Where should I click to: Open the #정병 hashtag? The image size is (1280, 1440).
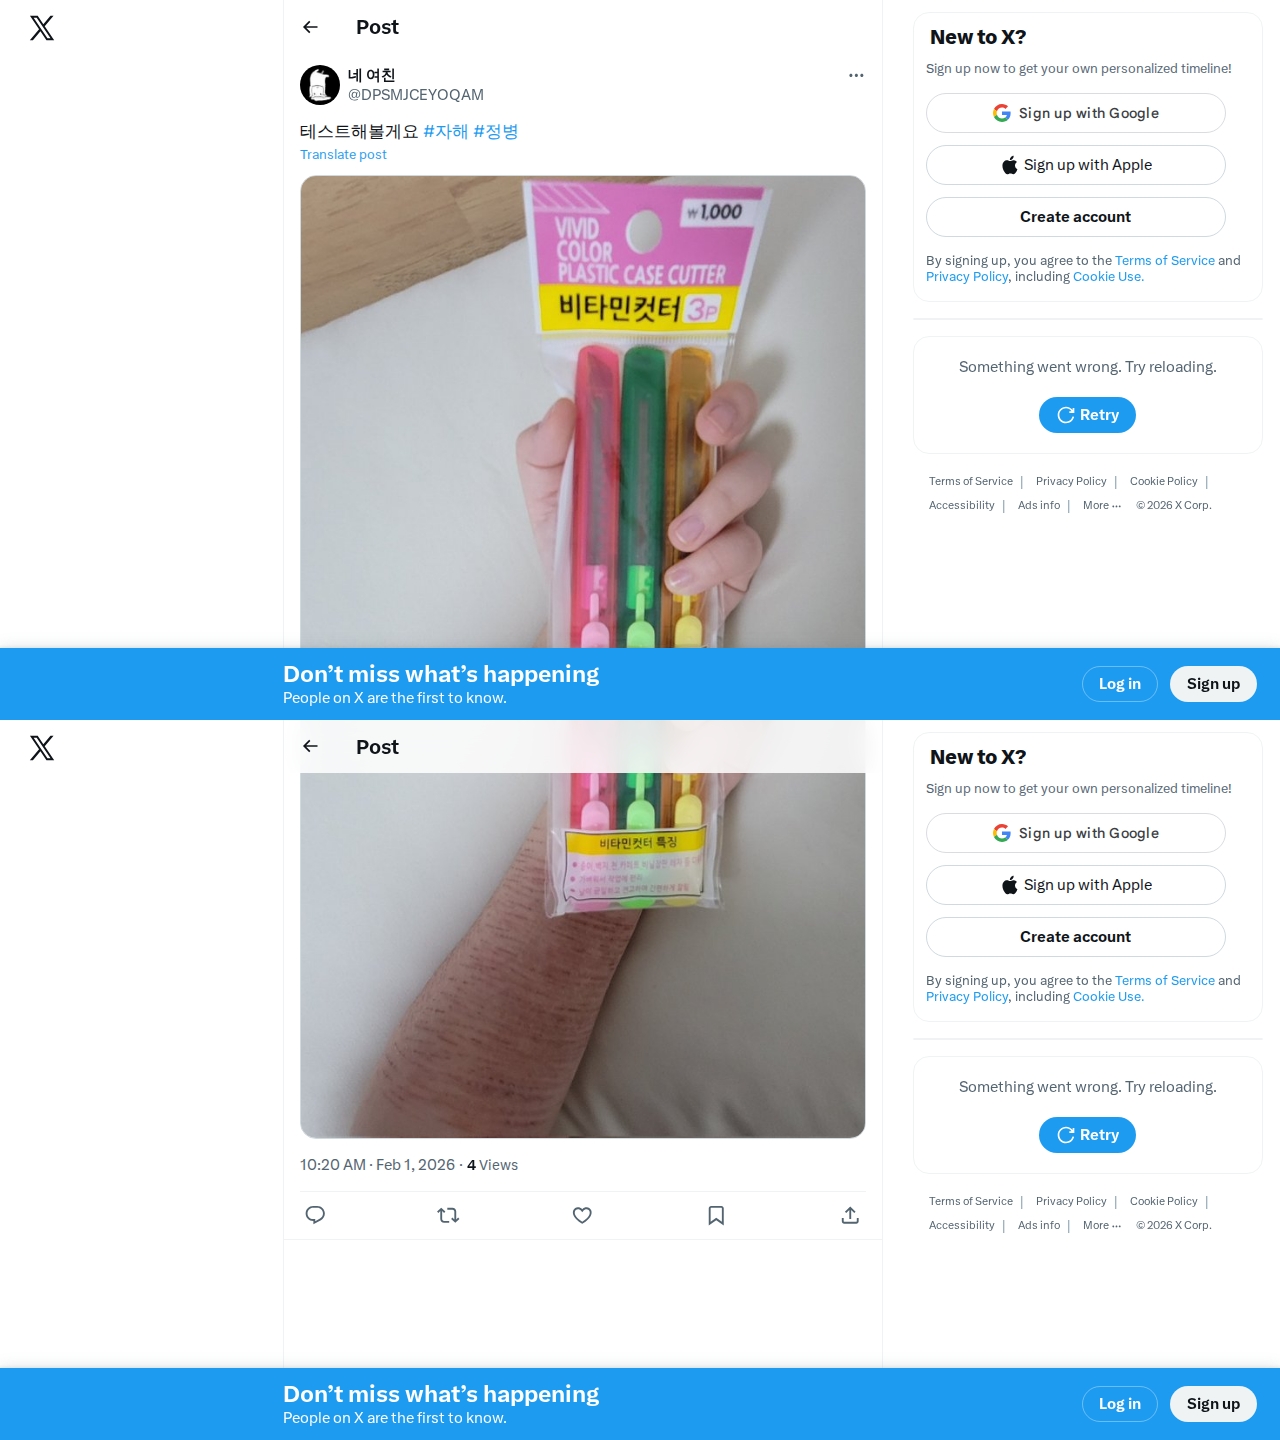496,131
